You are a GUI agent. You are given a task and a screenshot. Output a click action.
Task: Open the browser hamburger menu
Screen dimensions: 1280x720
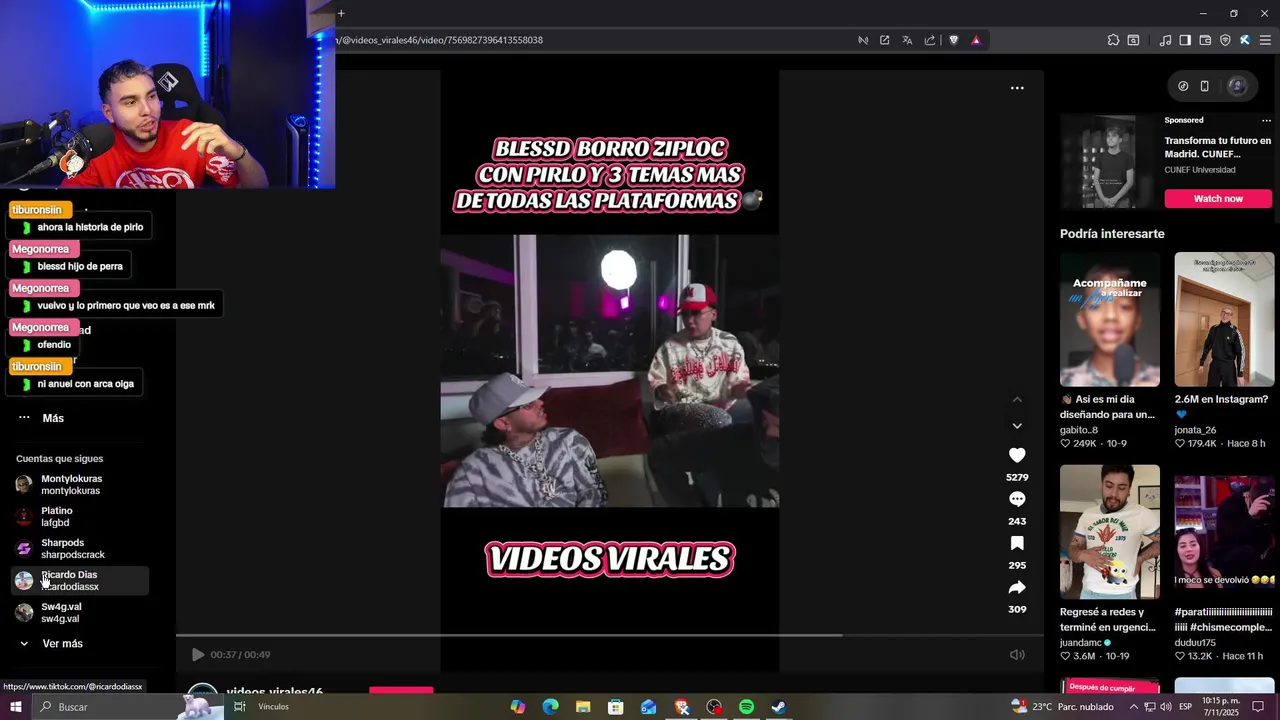click(x=1265, y=40)
